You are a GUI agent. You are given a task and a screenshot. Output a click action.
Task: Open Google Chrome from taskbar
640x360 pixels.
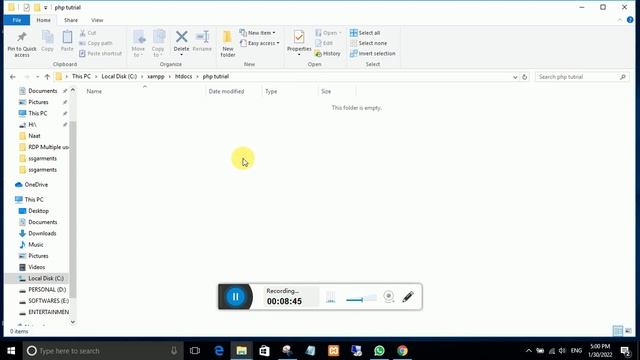(402, 351)
